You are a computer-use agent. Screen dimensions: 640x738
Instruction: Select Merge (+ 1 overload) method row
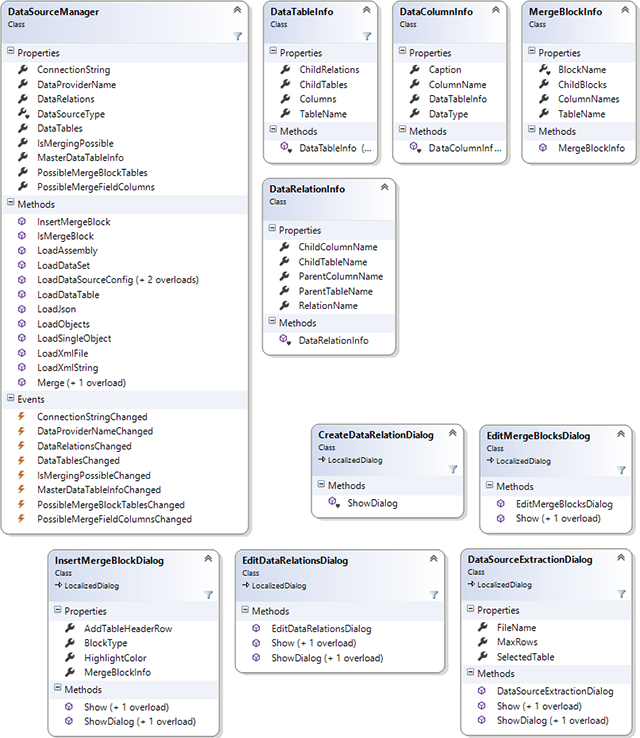(81, 382)
